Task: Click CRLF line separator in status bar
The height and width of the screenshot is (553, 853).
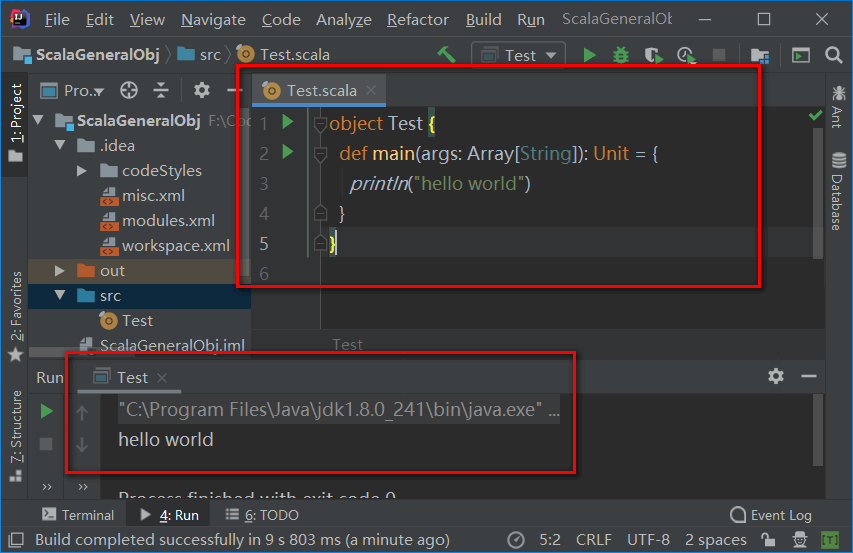Action: coord(594,540)
